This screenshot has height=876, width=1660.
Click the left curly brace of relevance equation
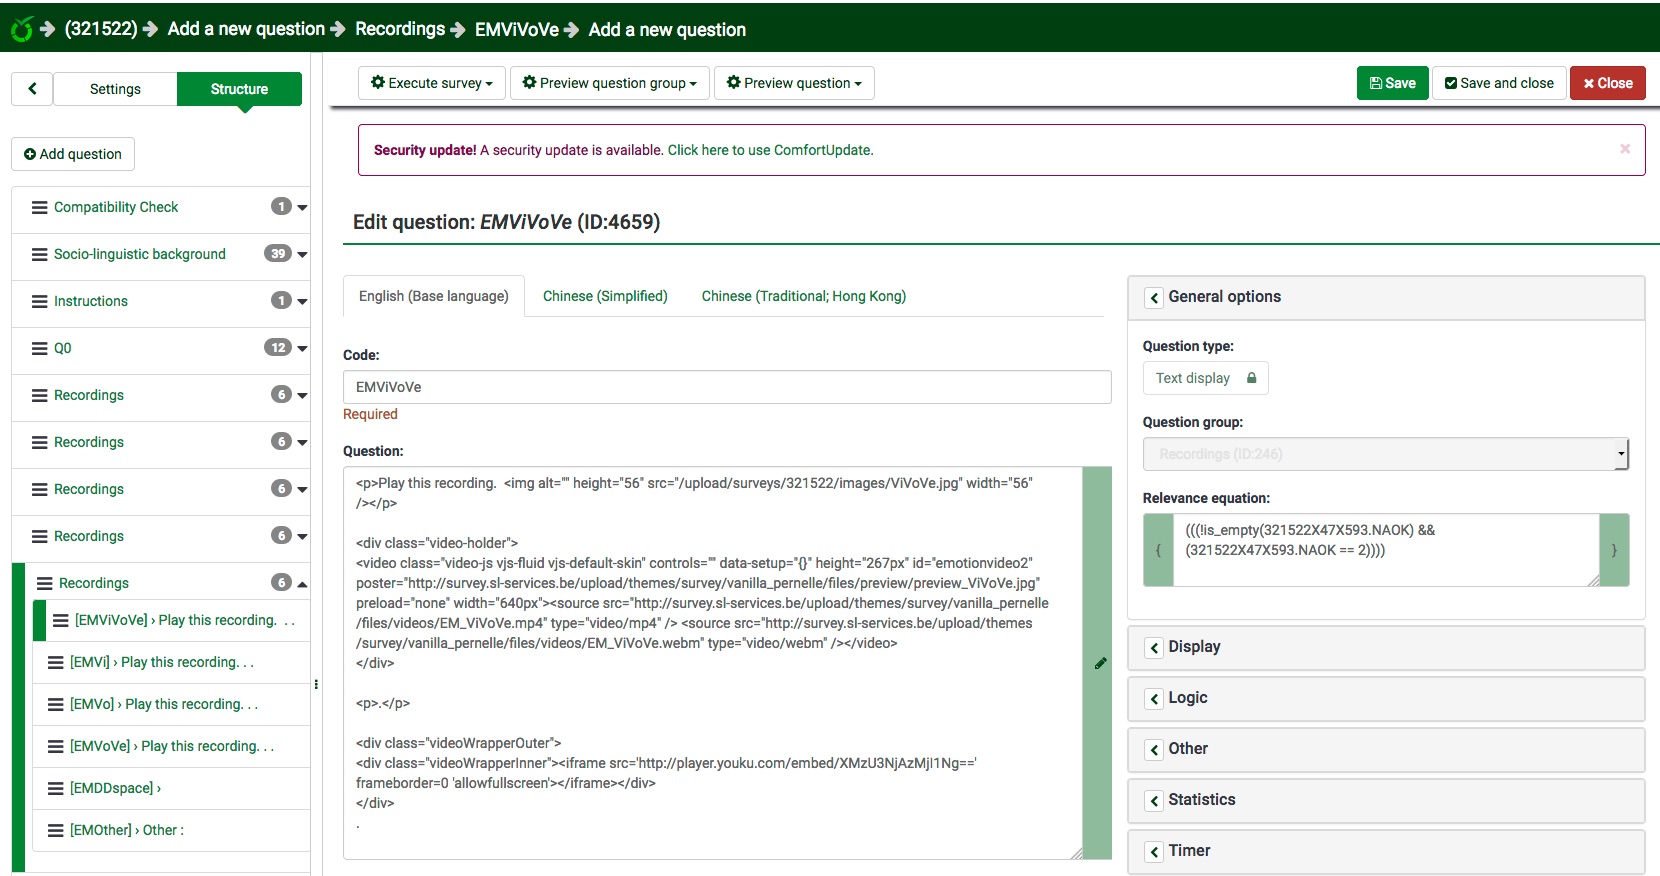(x=1158, y=550)
